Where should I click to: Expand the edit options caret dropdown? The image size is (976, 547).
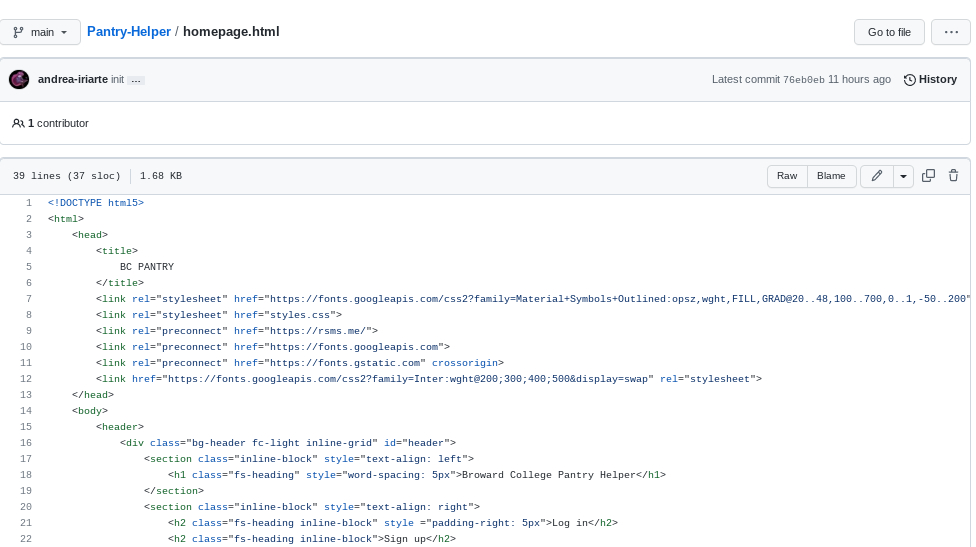[x=904, y=176]
